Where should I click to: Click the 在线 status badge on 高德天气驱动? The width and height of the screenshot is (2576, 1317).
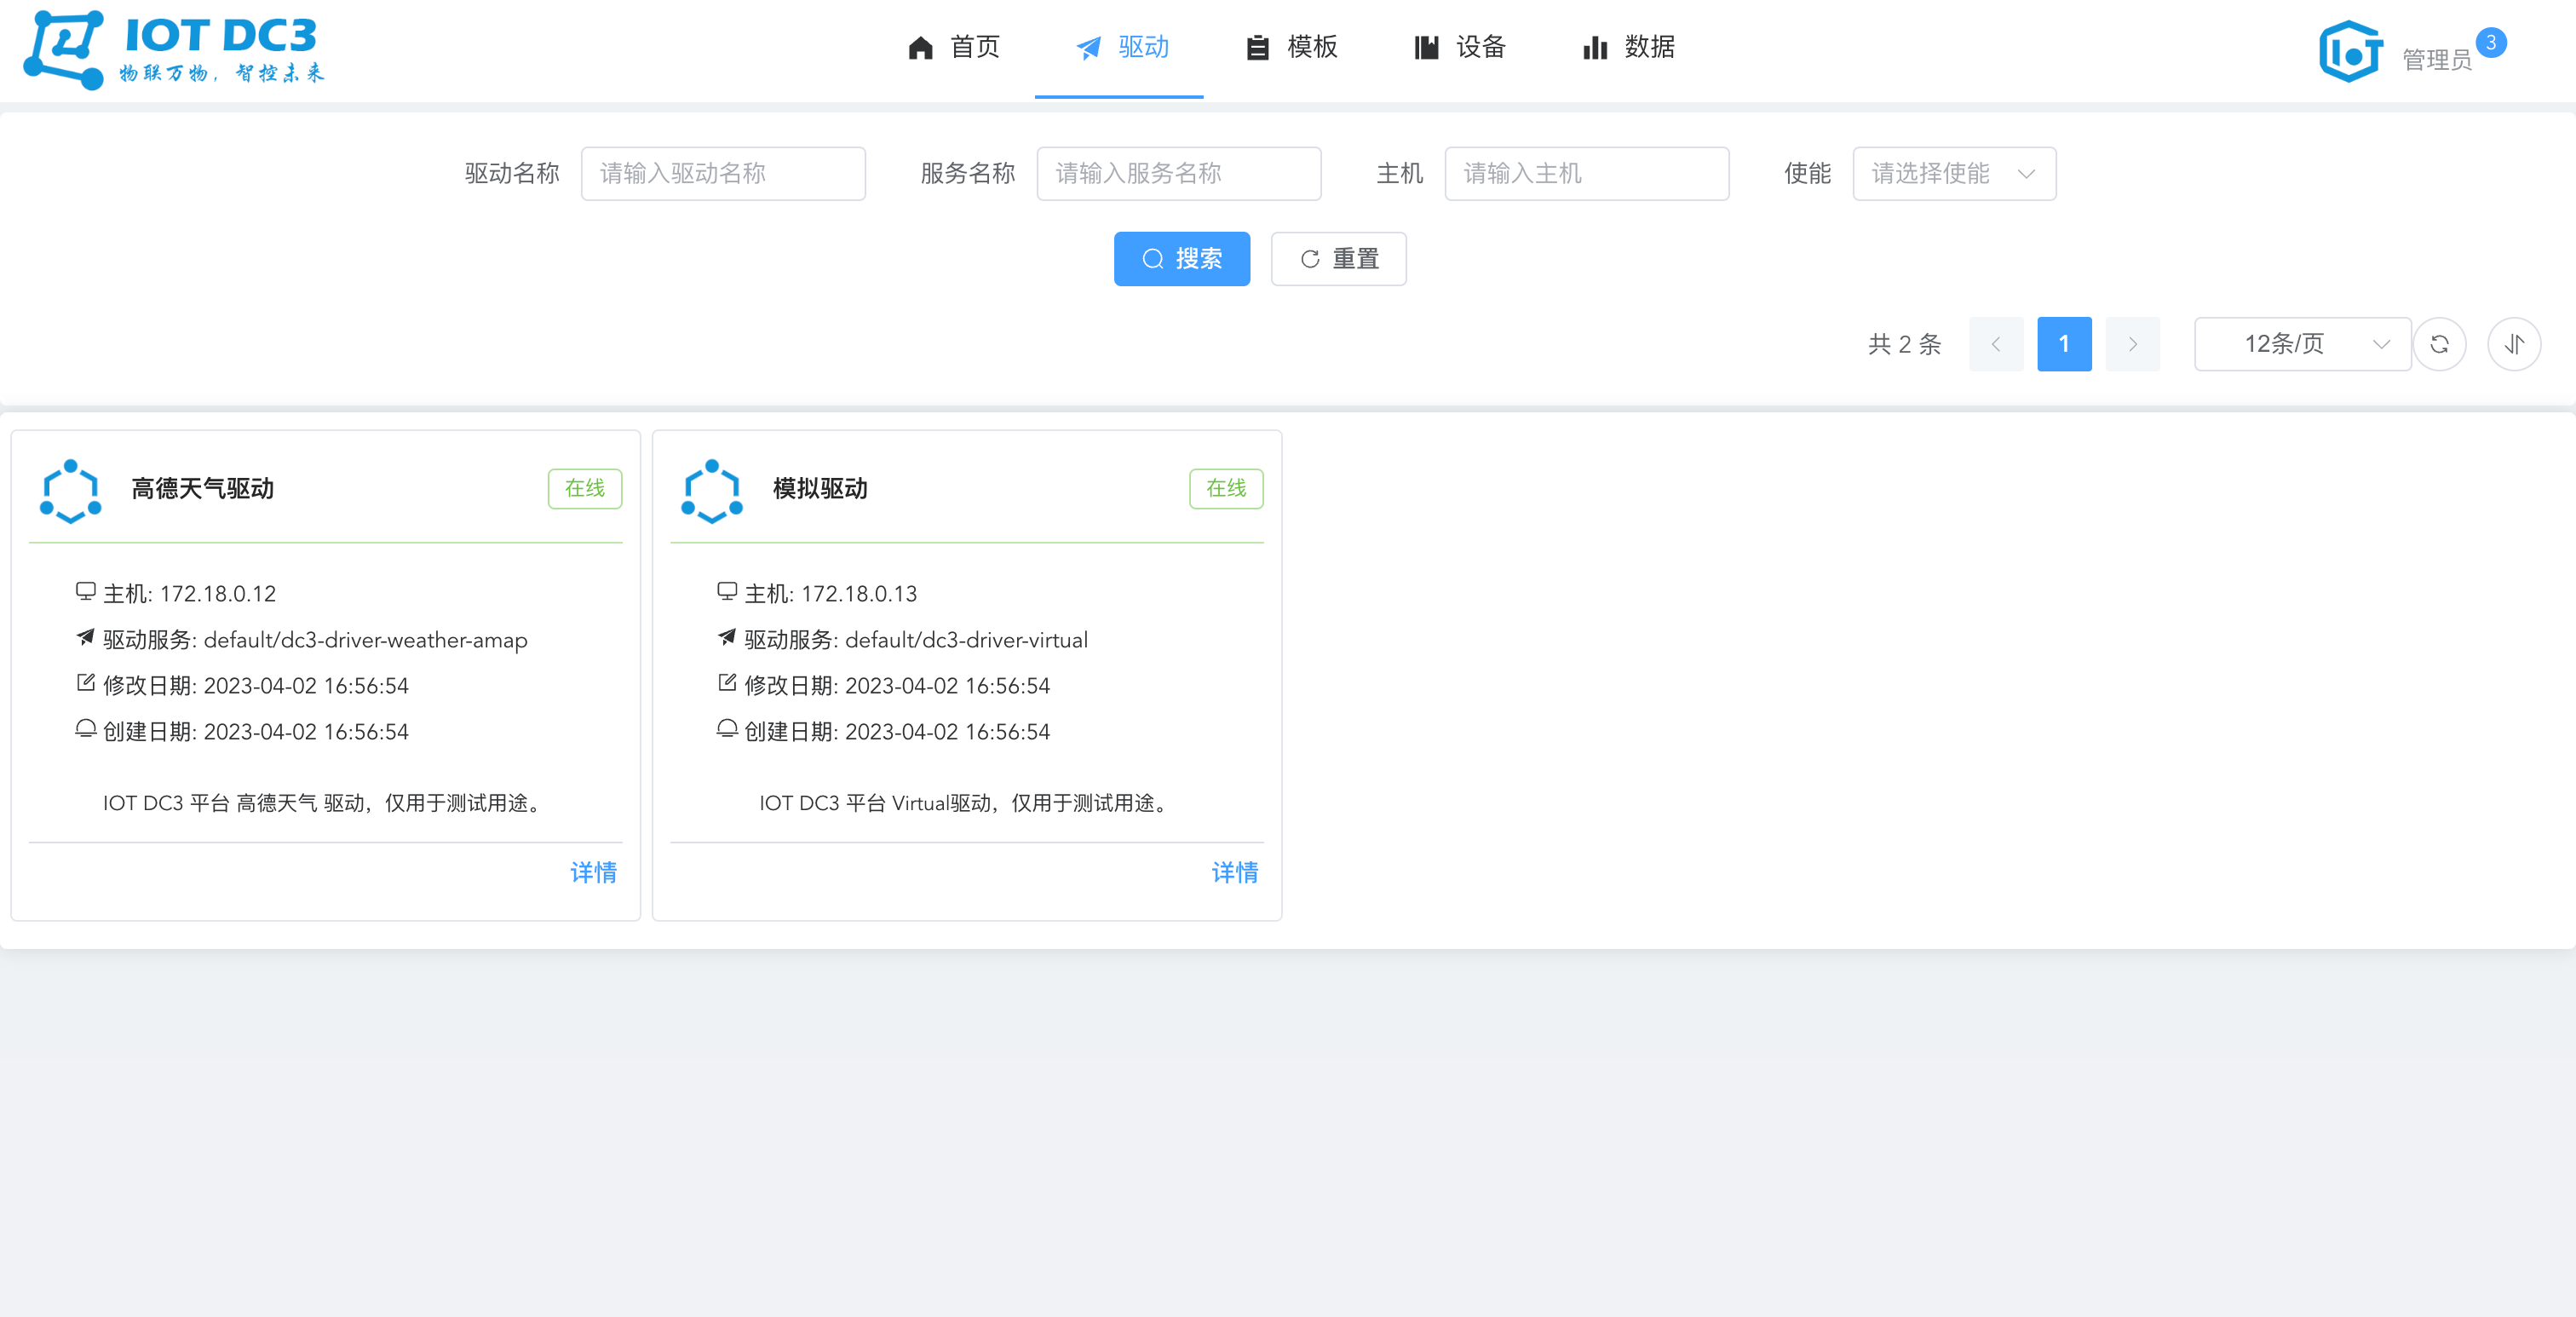584,489
